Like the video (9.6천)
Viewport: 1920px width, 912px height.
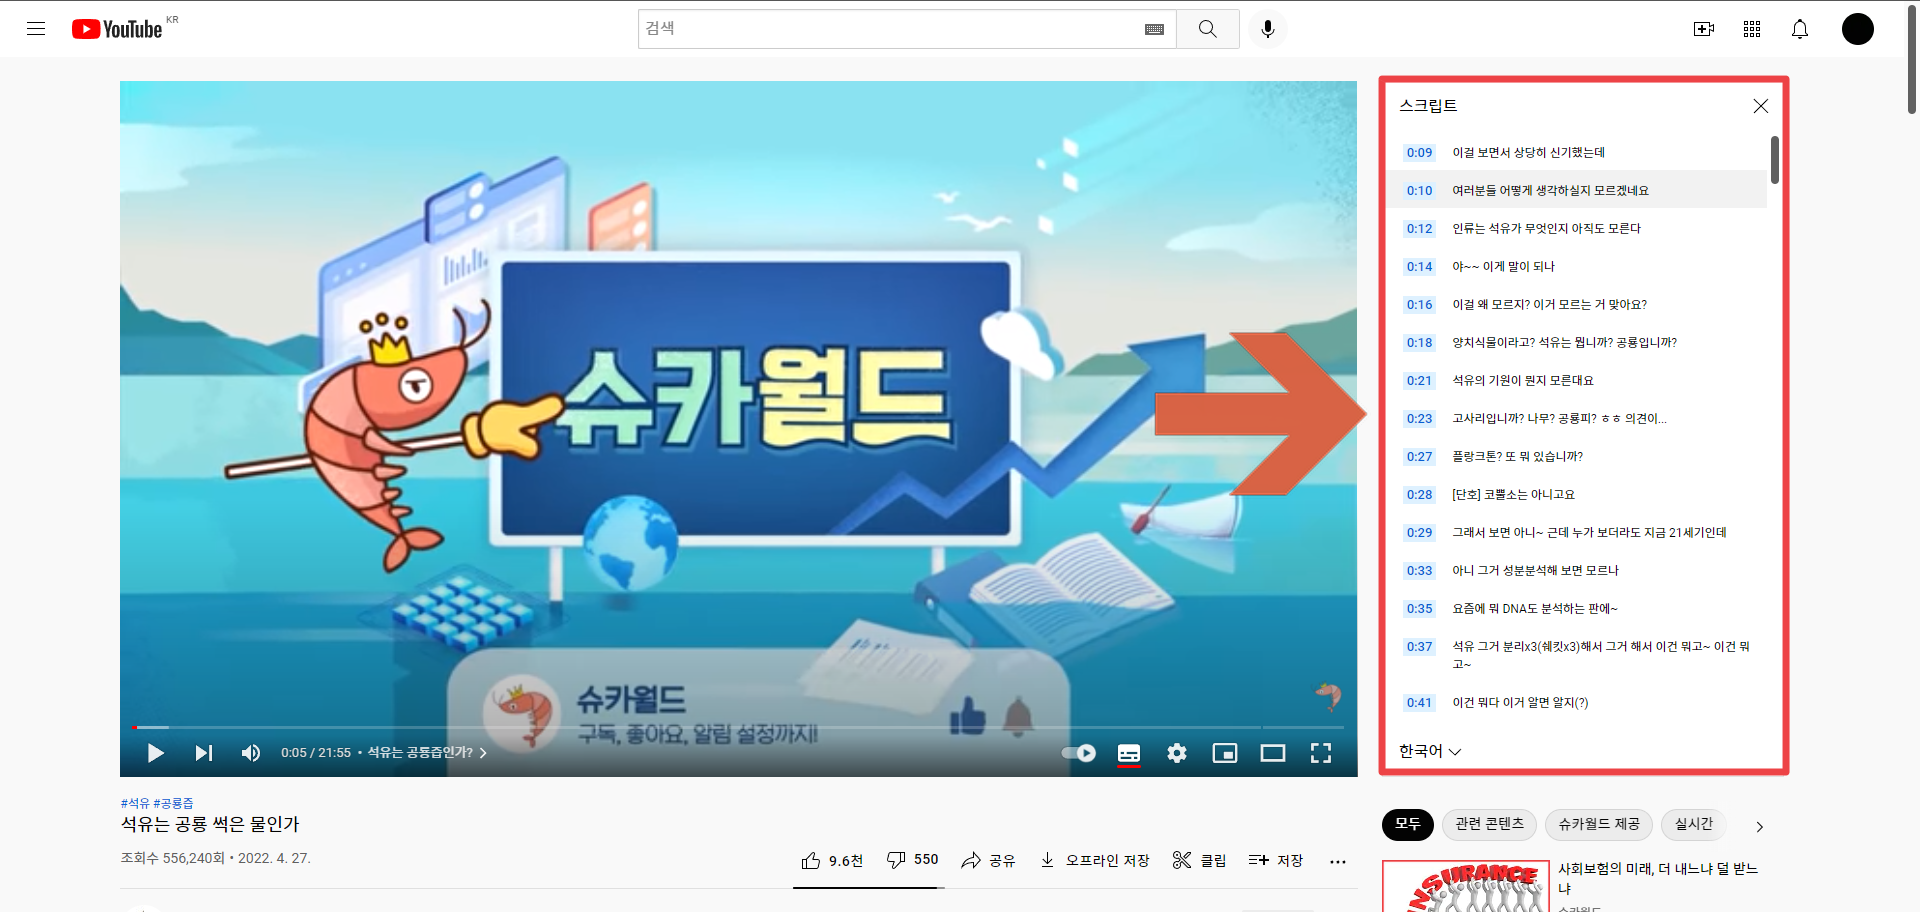tap(832, 860)
